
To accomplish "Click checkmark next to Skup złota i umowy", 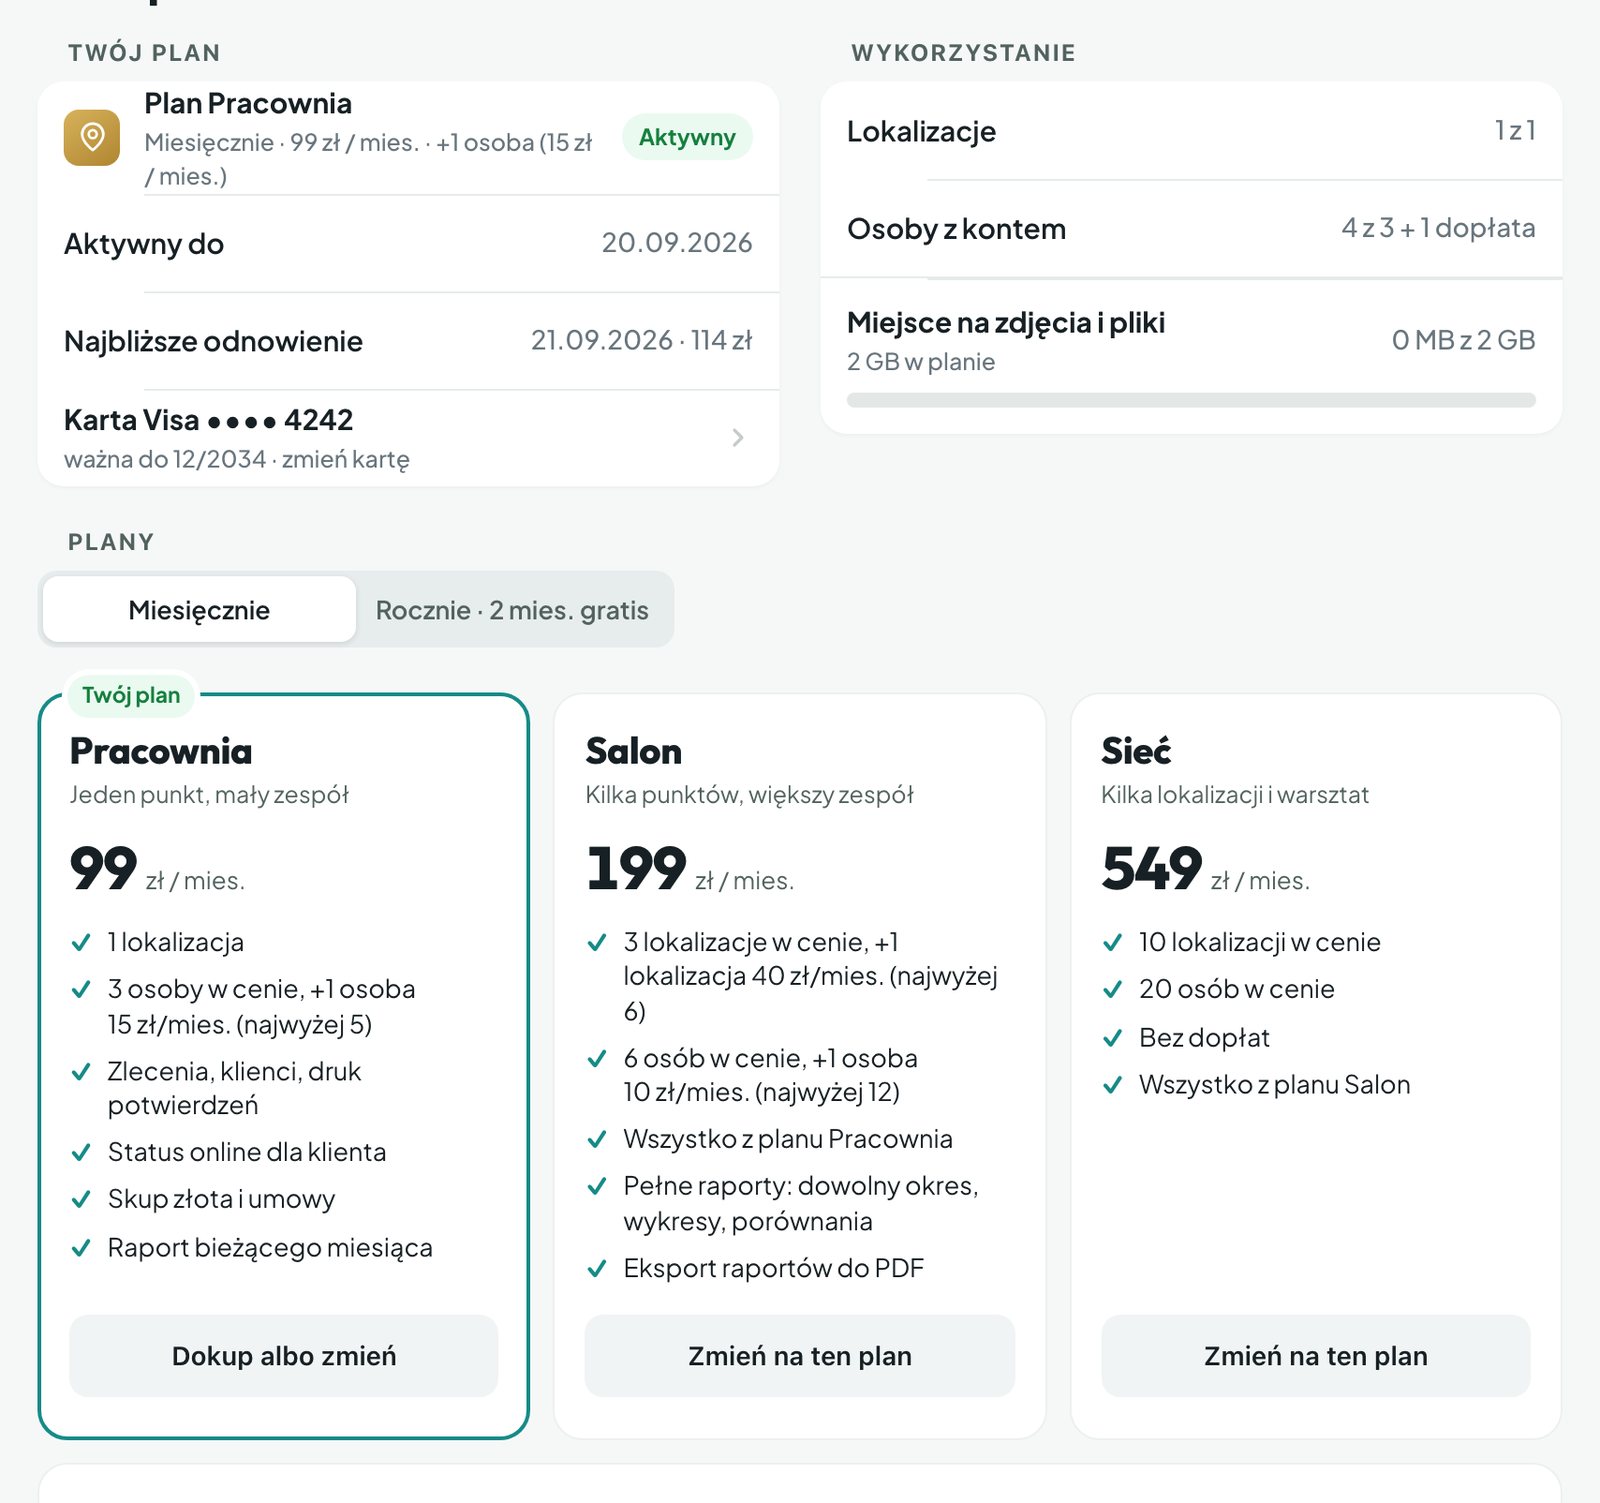I will pos(82,1200).
